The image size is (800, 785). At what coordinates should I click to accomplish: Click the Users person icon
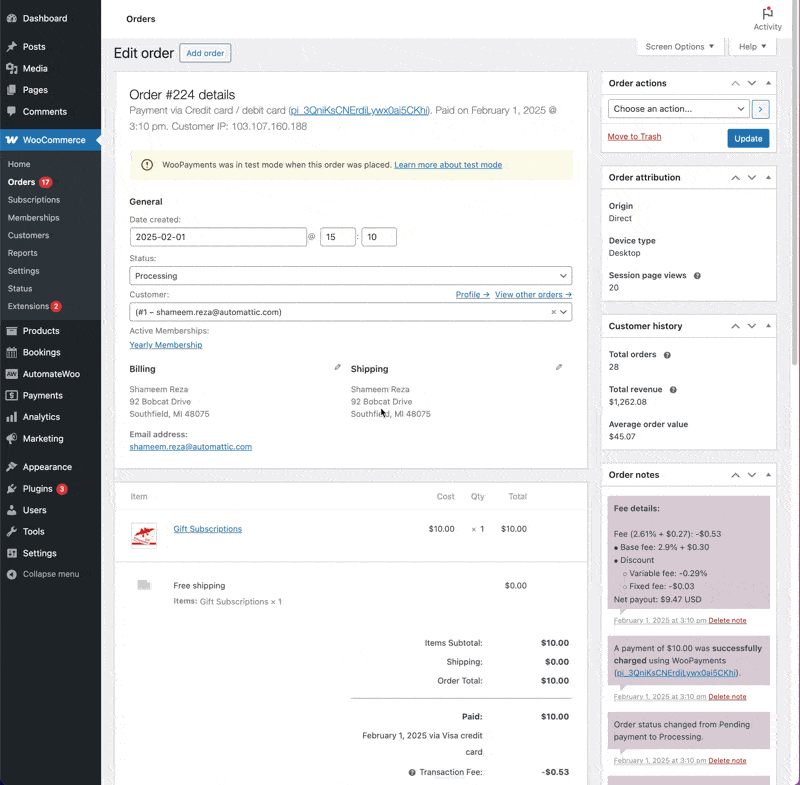(12, 510)
